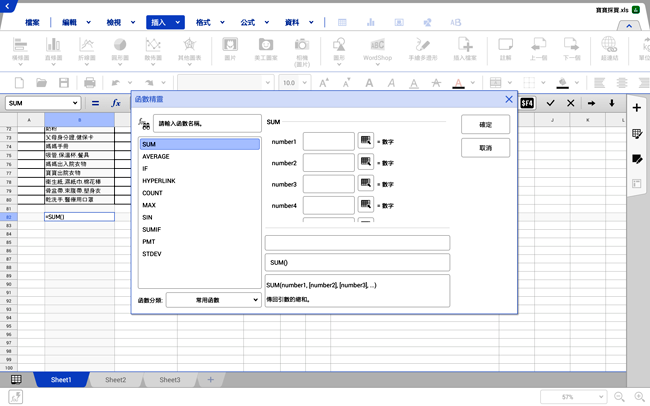The height and width of the screenshot is (406, 650).
Task: Insert a hyperlink from ribbon
Action: pyautogui.click(x=609, y=49)
